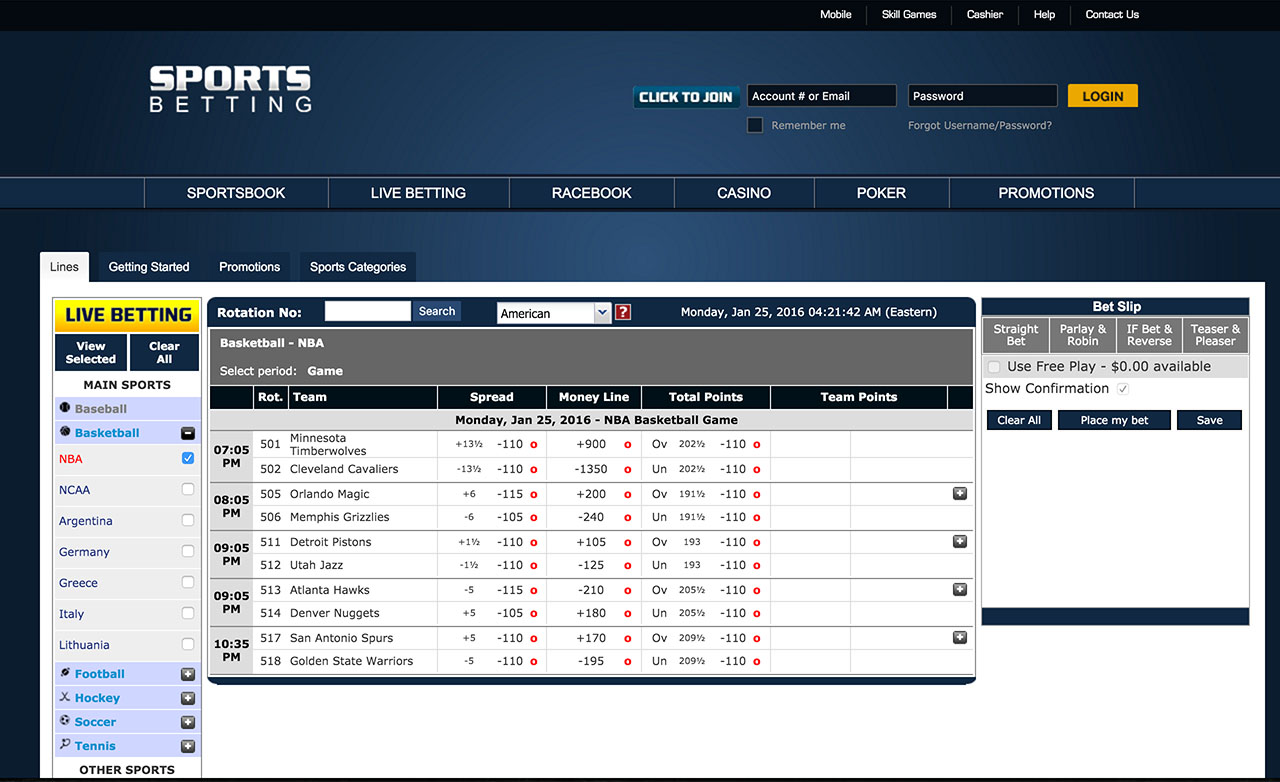Check the Lithuania league checkbox
The height and width of the screenshot is (782, 1280).
[x=188, y=645]
